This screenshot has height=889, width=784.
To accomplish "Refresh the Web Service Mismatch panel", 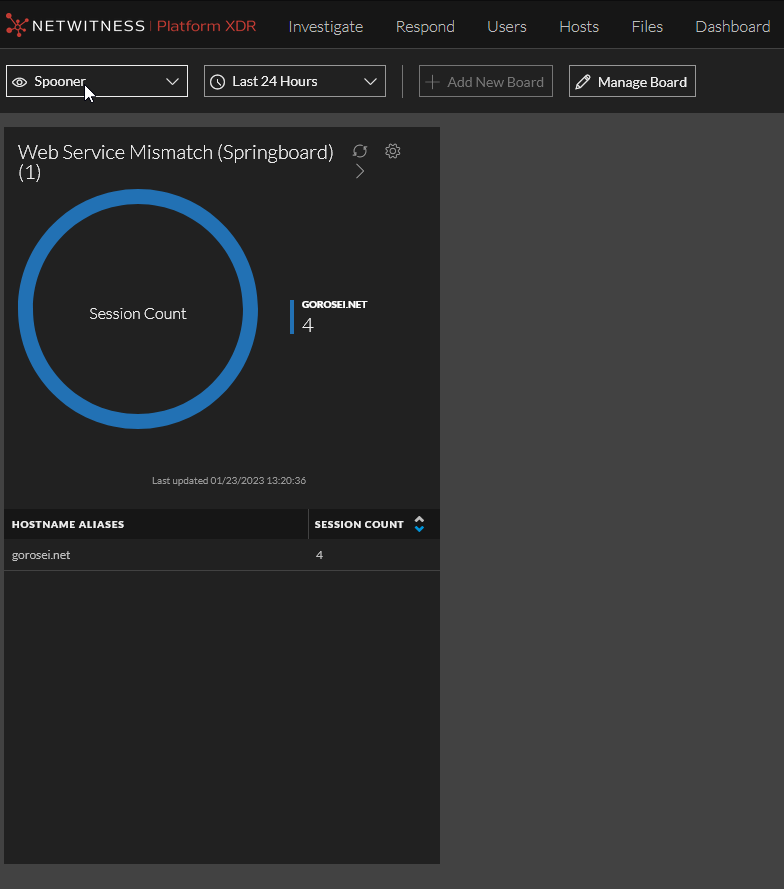I will click(360, 151).
